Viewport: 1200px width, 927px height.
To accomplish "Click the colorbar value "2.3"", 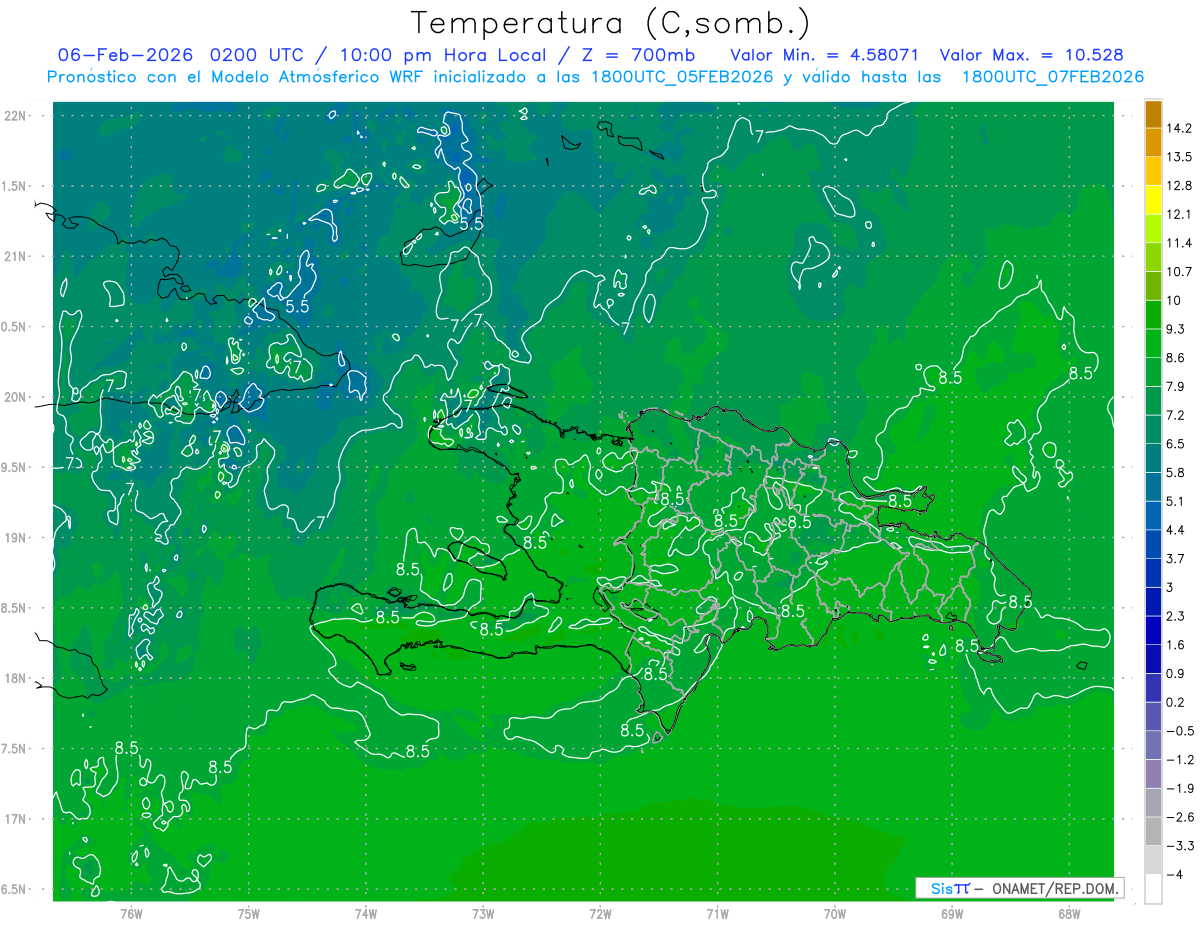I will click(1176, 616).
